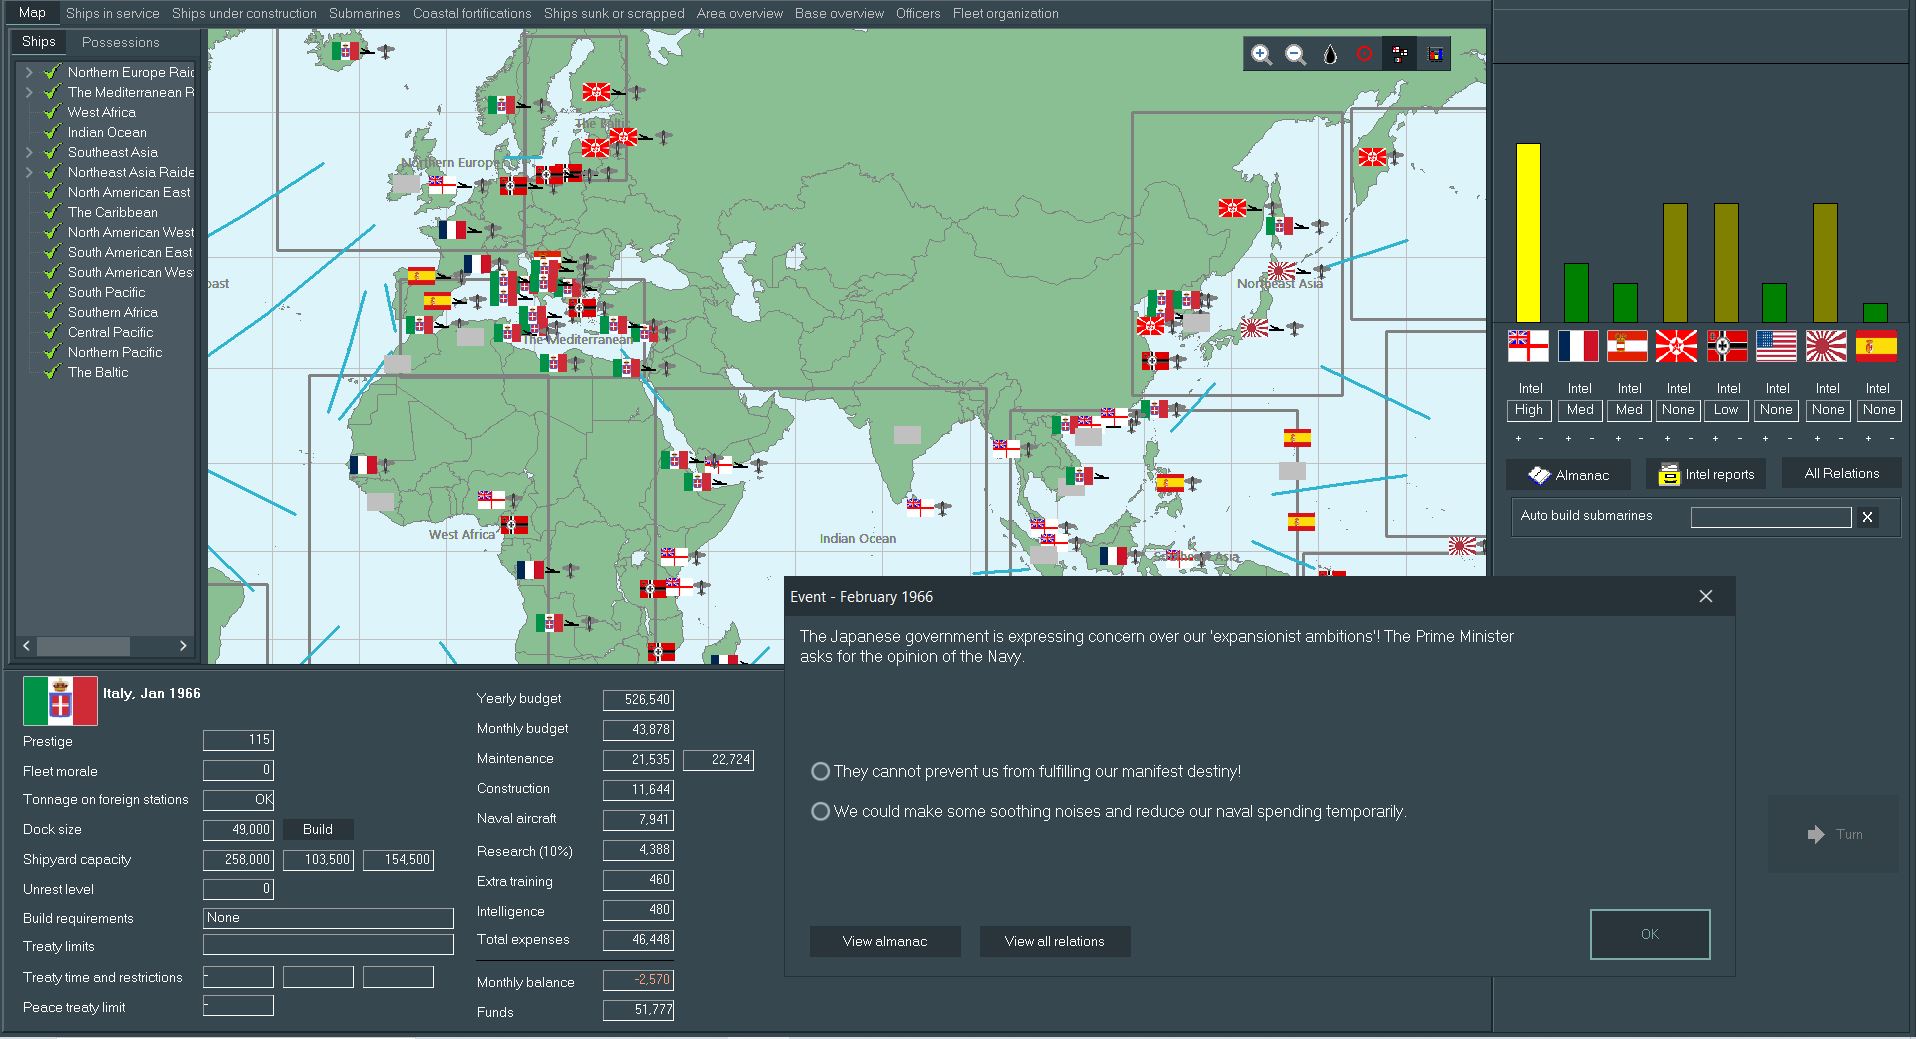1916x1039 pixels.
Task: Zoom in on the world map
Action: click(x=1261, y=55)
